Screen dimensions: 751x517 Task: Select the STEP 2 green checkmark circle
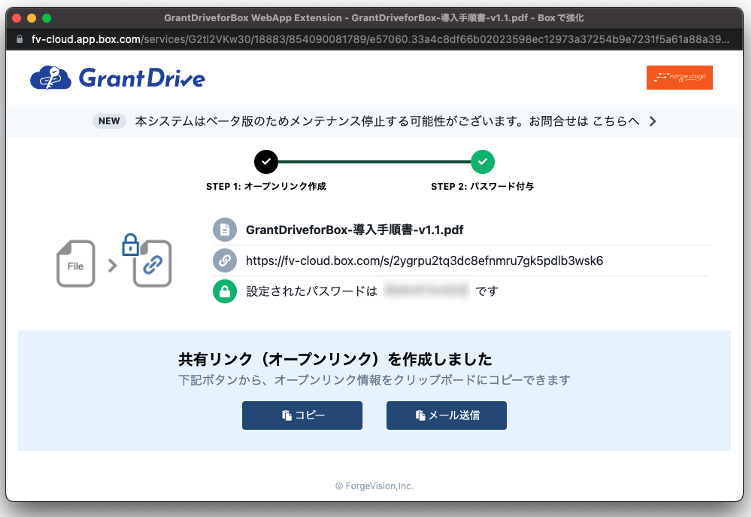[482, 162]
